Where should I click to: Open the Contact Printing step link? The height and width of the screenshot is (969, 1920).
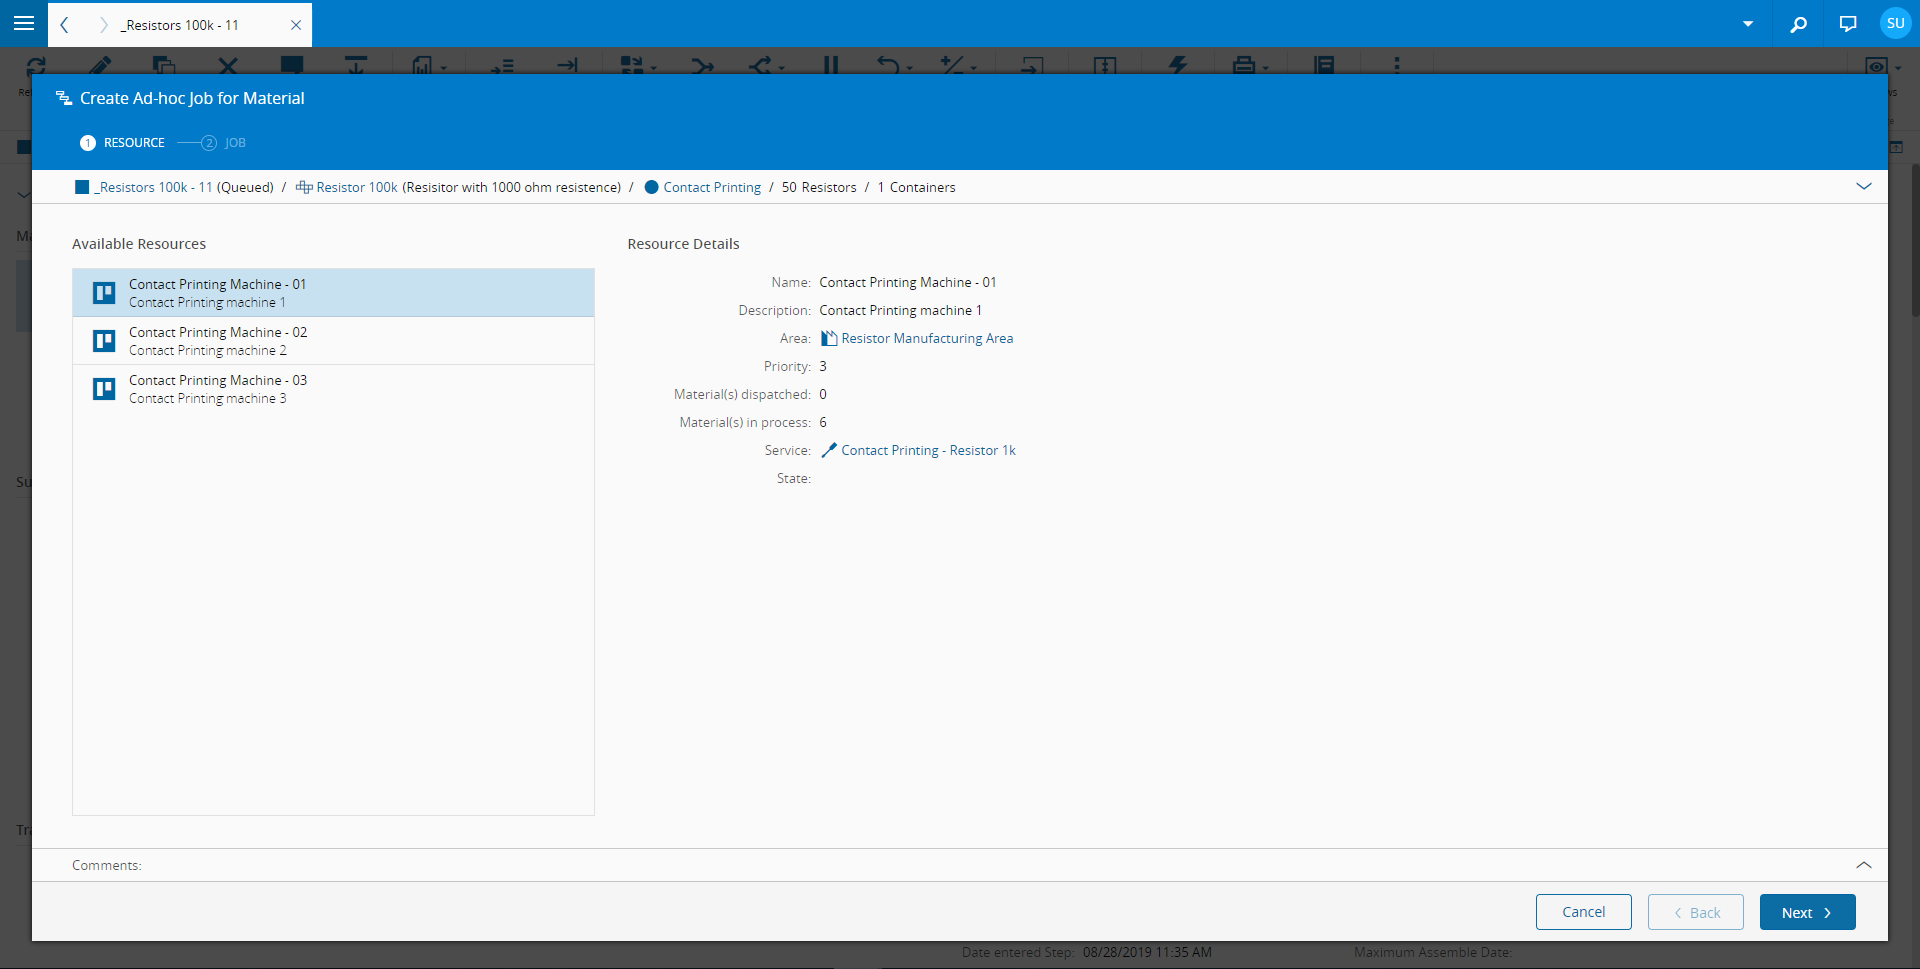coord(711,188)
